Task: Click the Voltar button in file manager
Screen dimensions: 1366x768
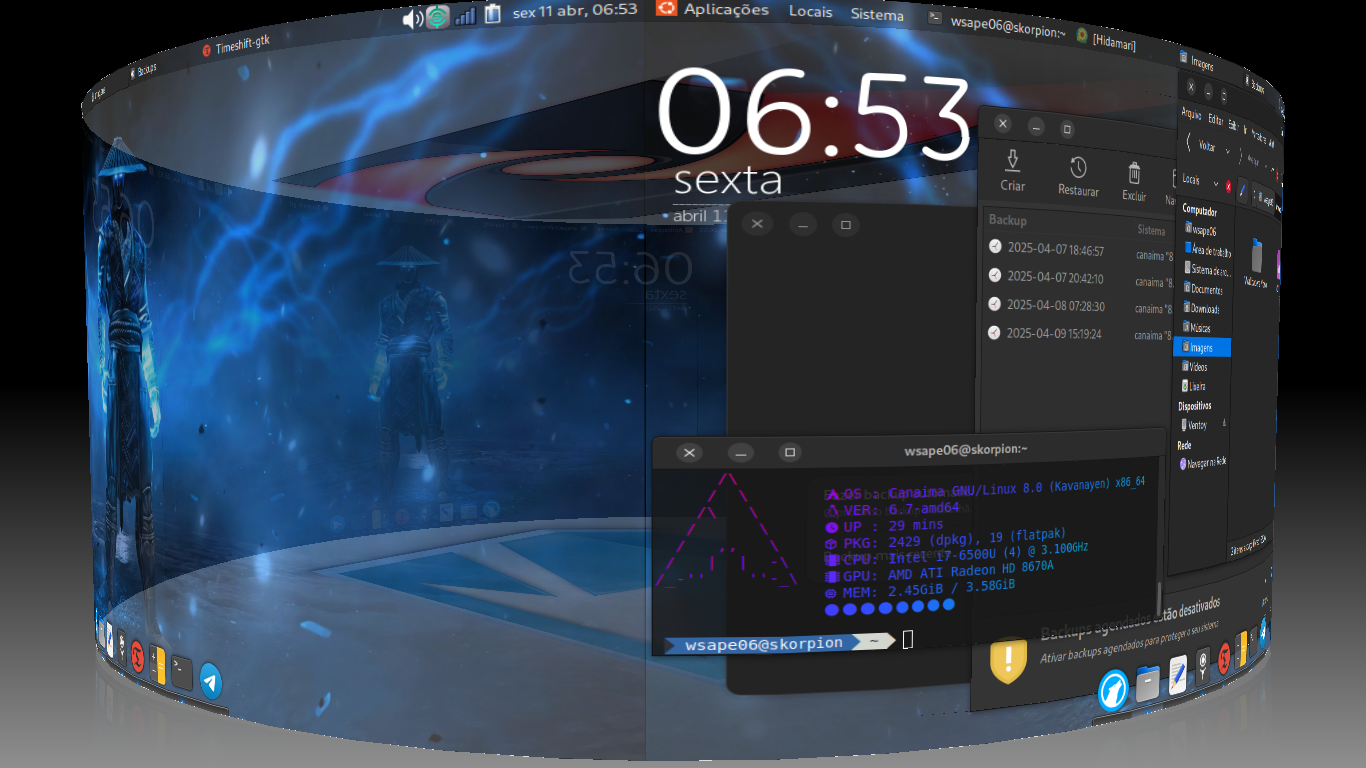Action: point(1205,146)
